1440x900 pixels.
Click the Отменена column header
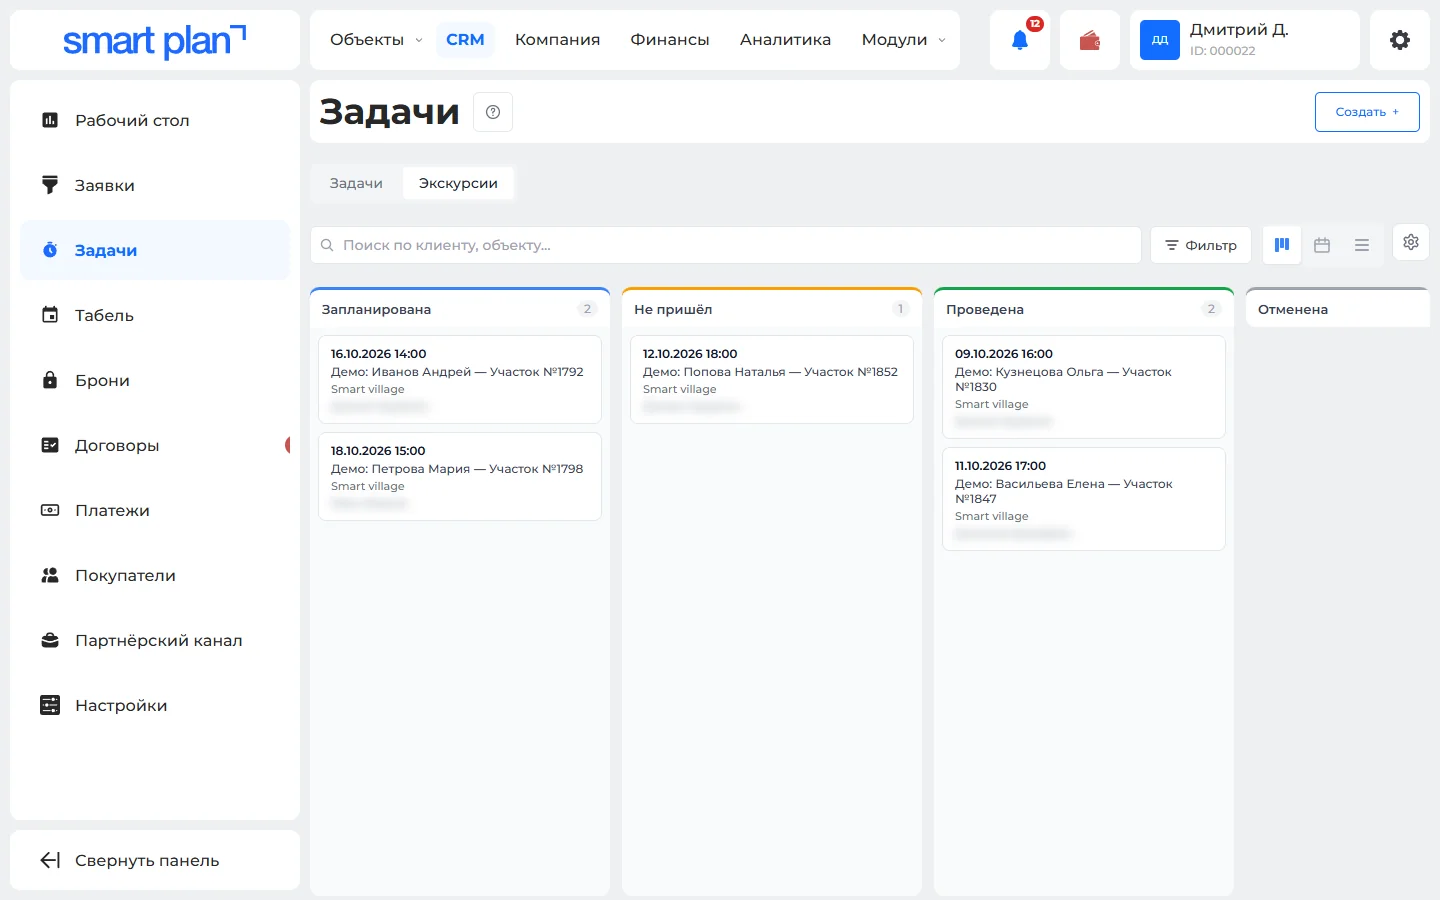point(1337,309)
